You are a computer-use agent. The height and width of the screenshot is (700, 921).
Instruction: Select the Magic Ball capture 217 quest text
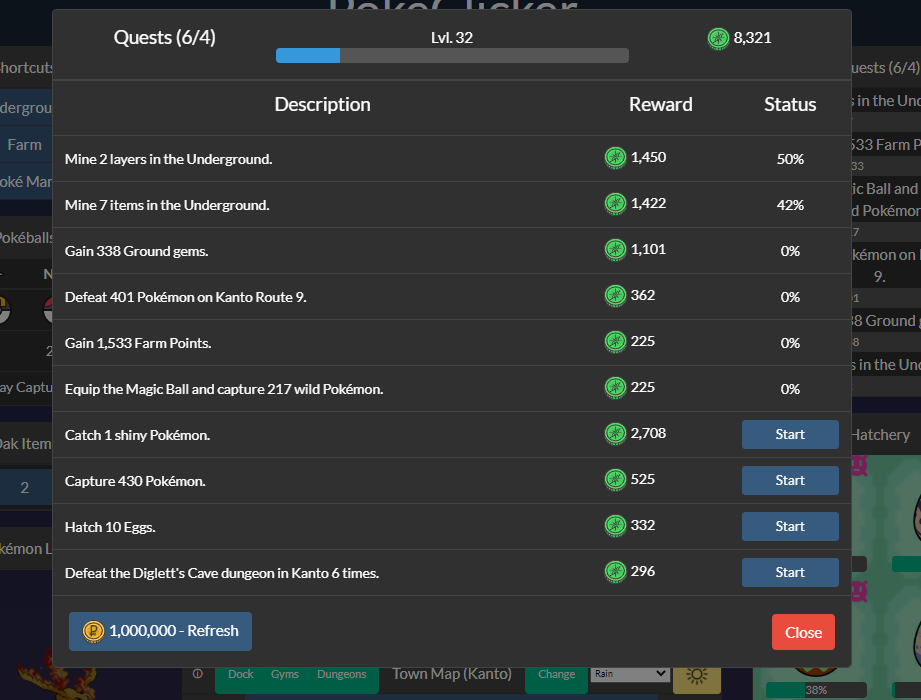[224, 389]
